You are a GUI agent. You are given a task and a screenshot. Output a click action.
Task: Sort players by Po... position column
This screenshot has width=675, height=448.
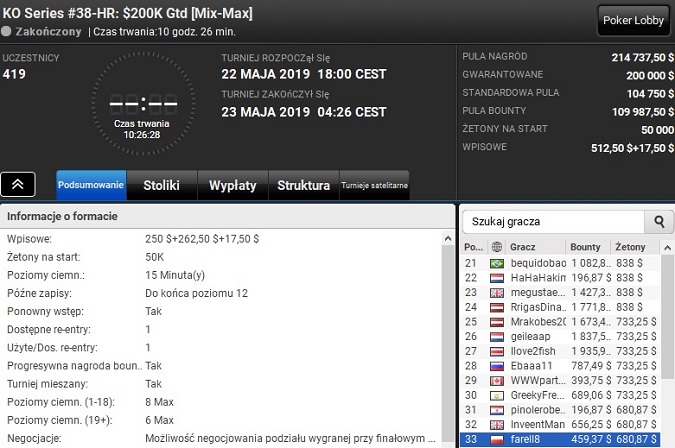pyautogui.click(x=474, y=247)
